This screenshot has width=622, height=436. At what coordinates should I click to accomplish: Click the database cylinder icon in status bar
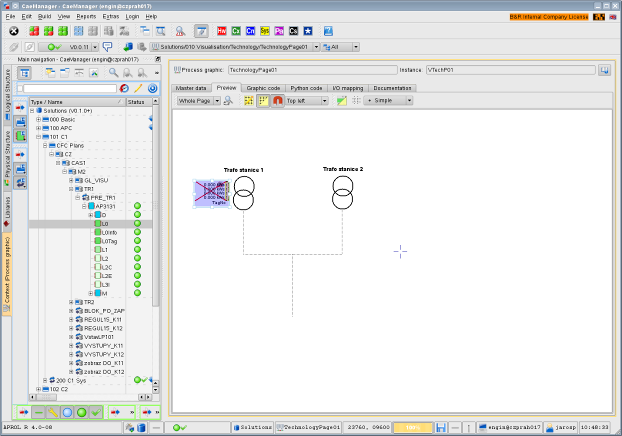pyautogui.click(x=141, y=427)
